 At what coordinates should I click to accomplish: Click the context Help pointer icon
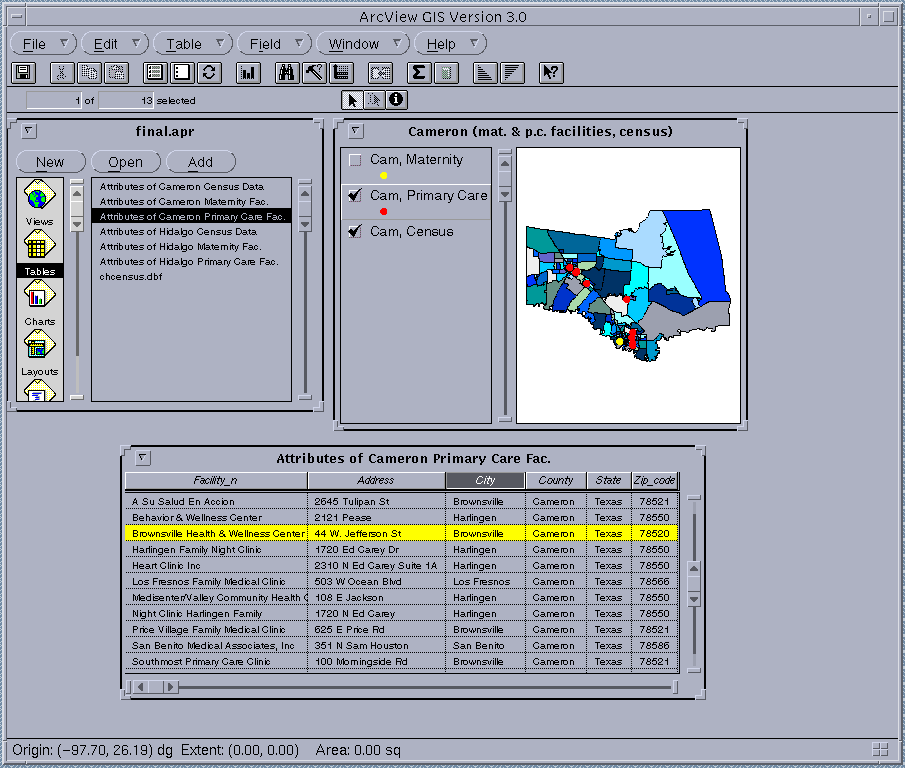(x=551, y=73)
